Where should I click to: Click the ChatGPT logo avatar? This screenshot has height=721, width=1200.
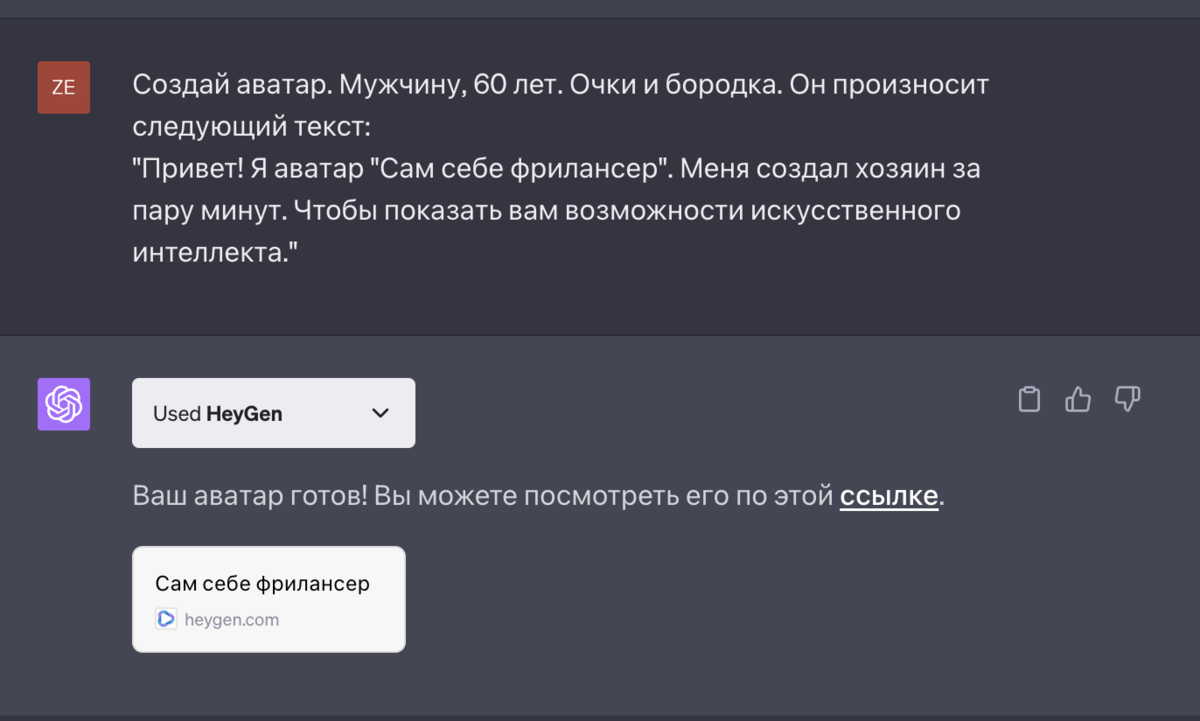[63, 404]
